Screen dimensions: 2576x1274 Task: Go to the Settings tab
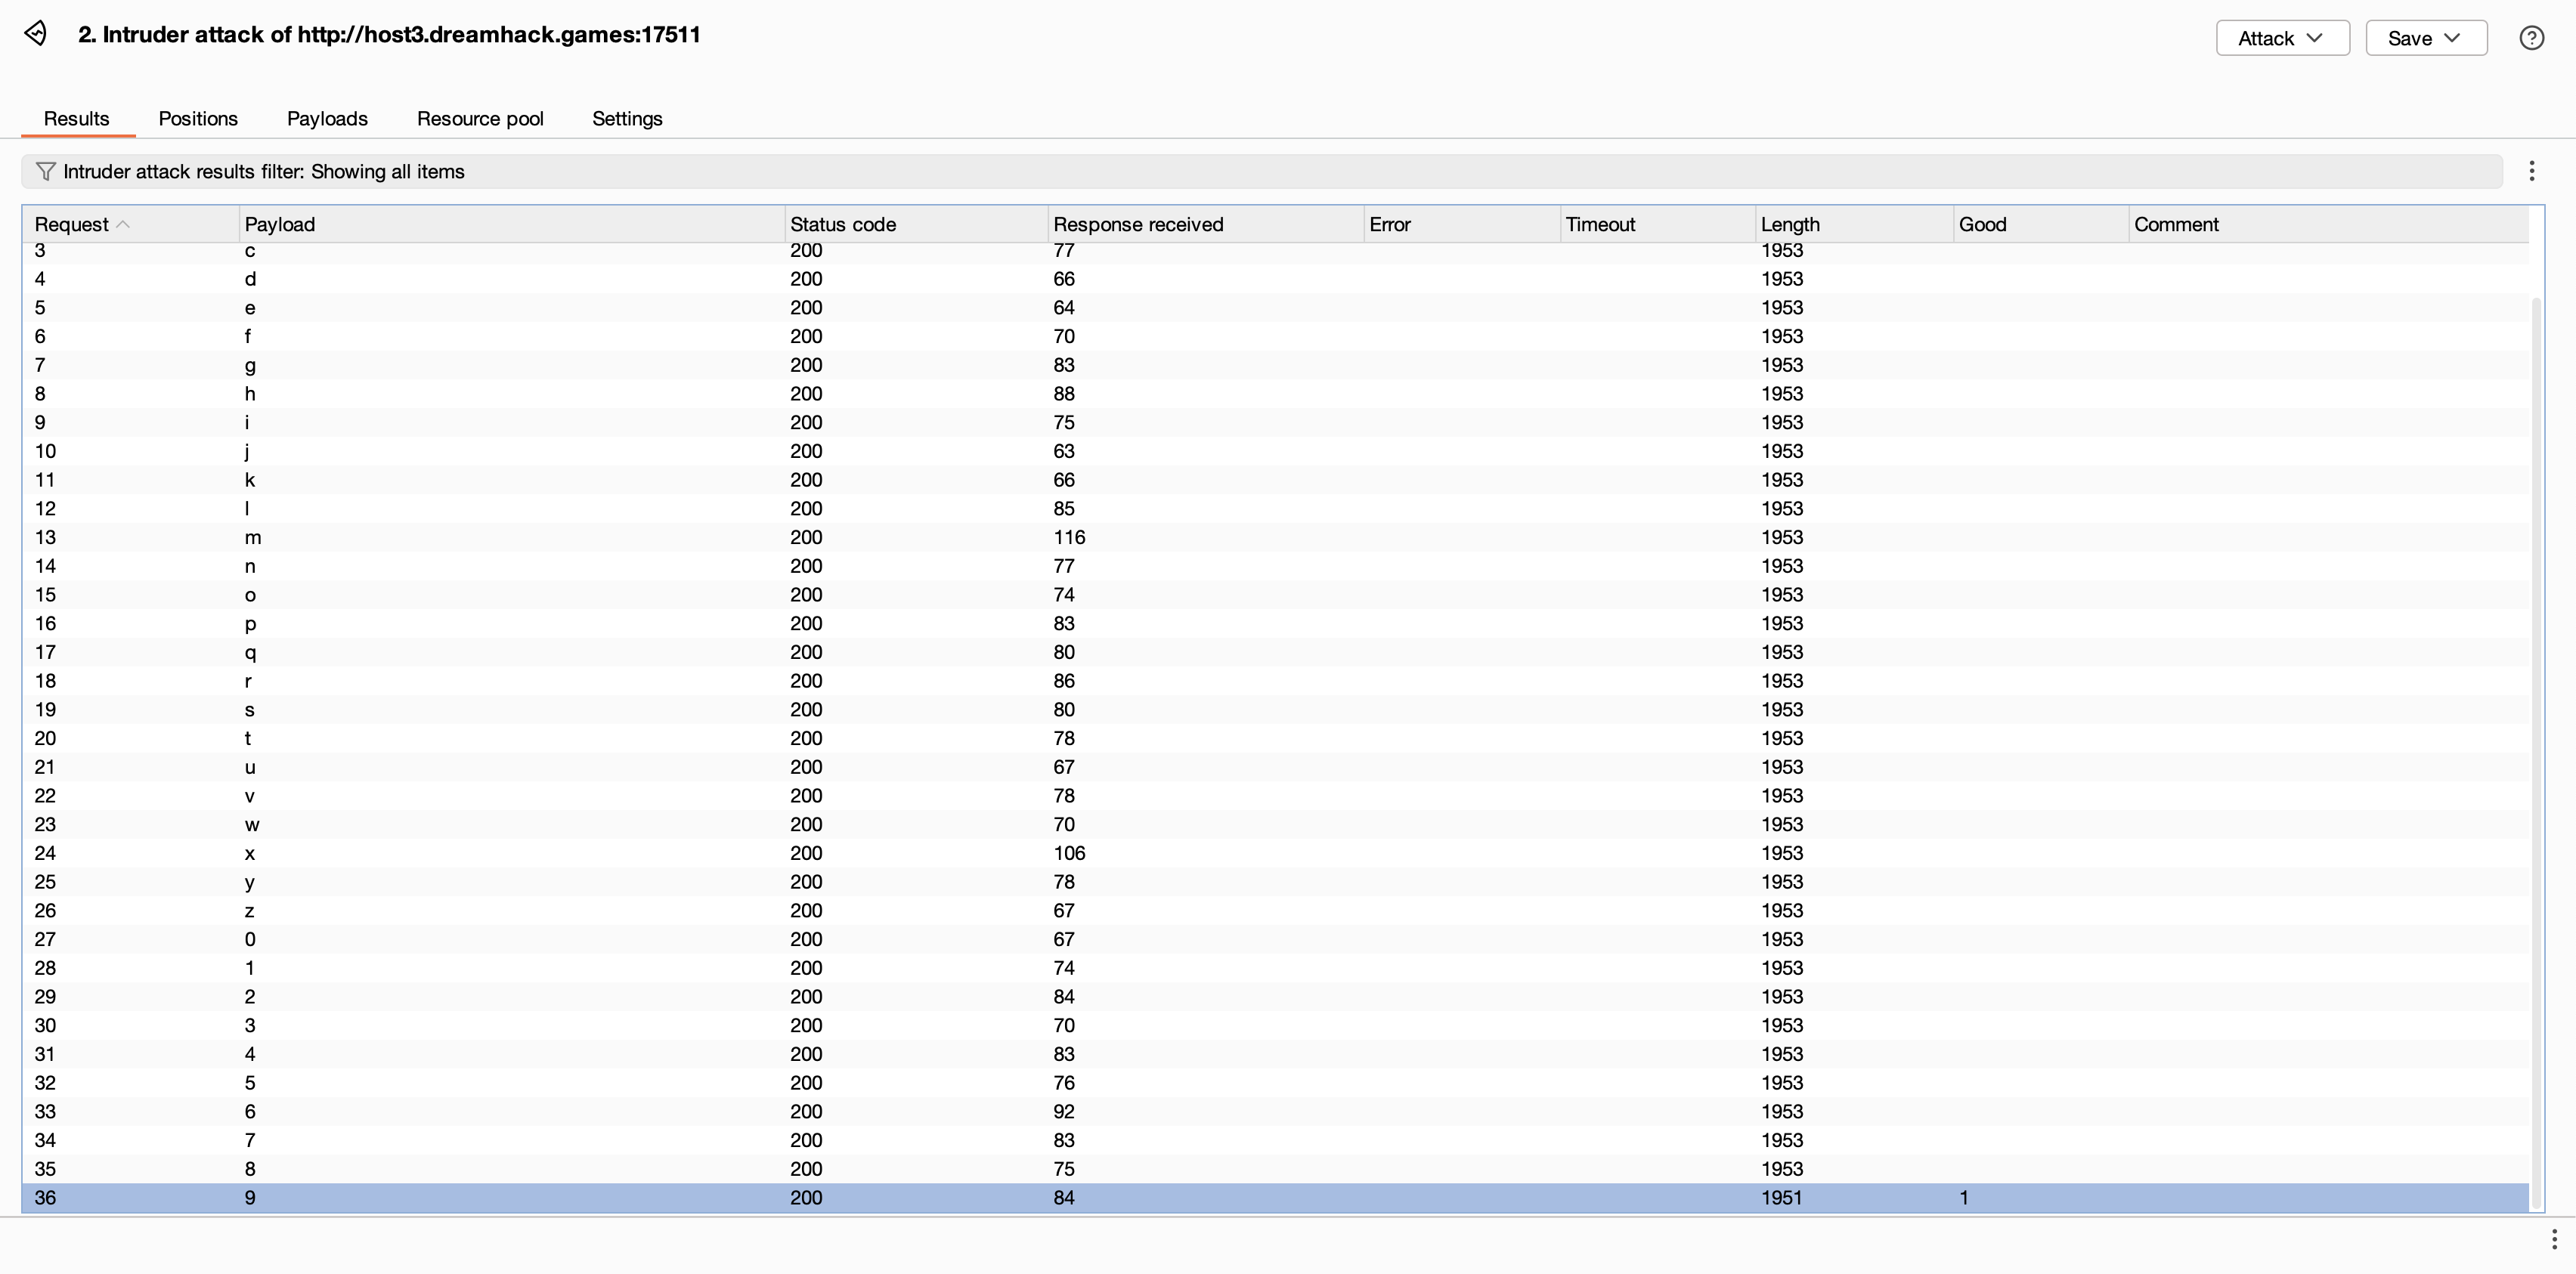coord(627,118)
